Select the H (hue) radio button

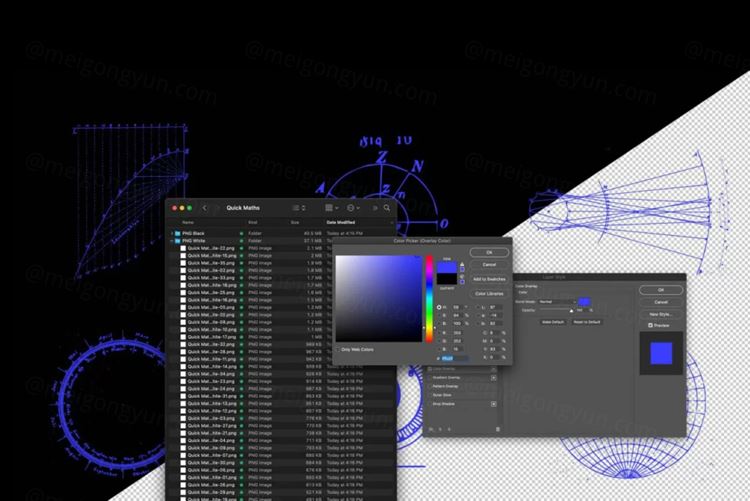point(439,307)
